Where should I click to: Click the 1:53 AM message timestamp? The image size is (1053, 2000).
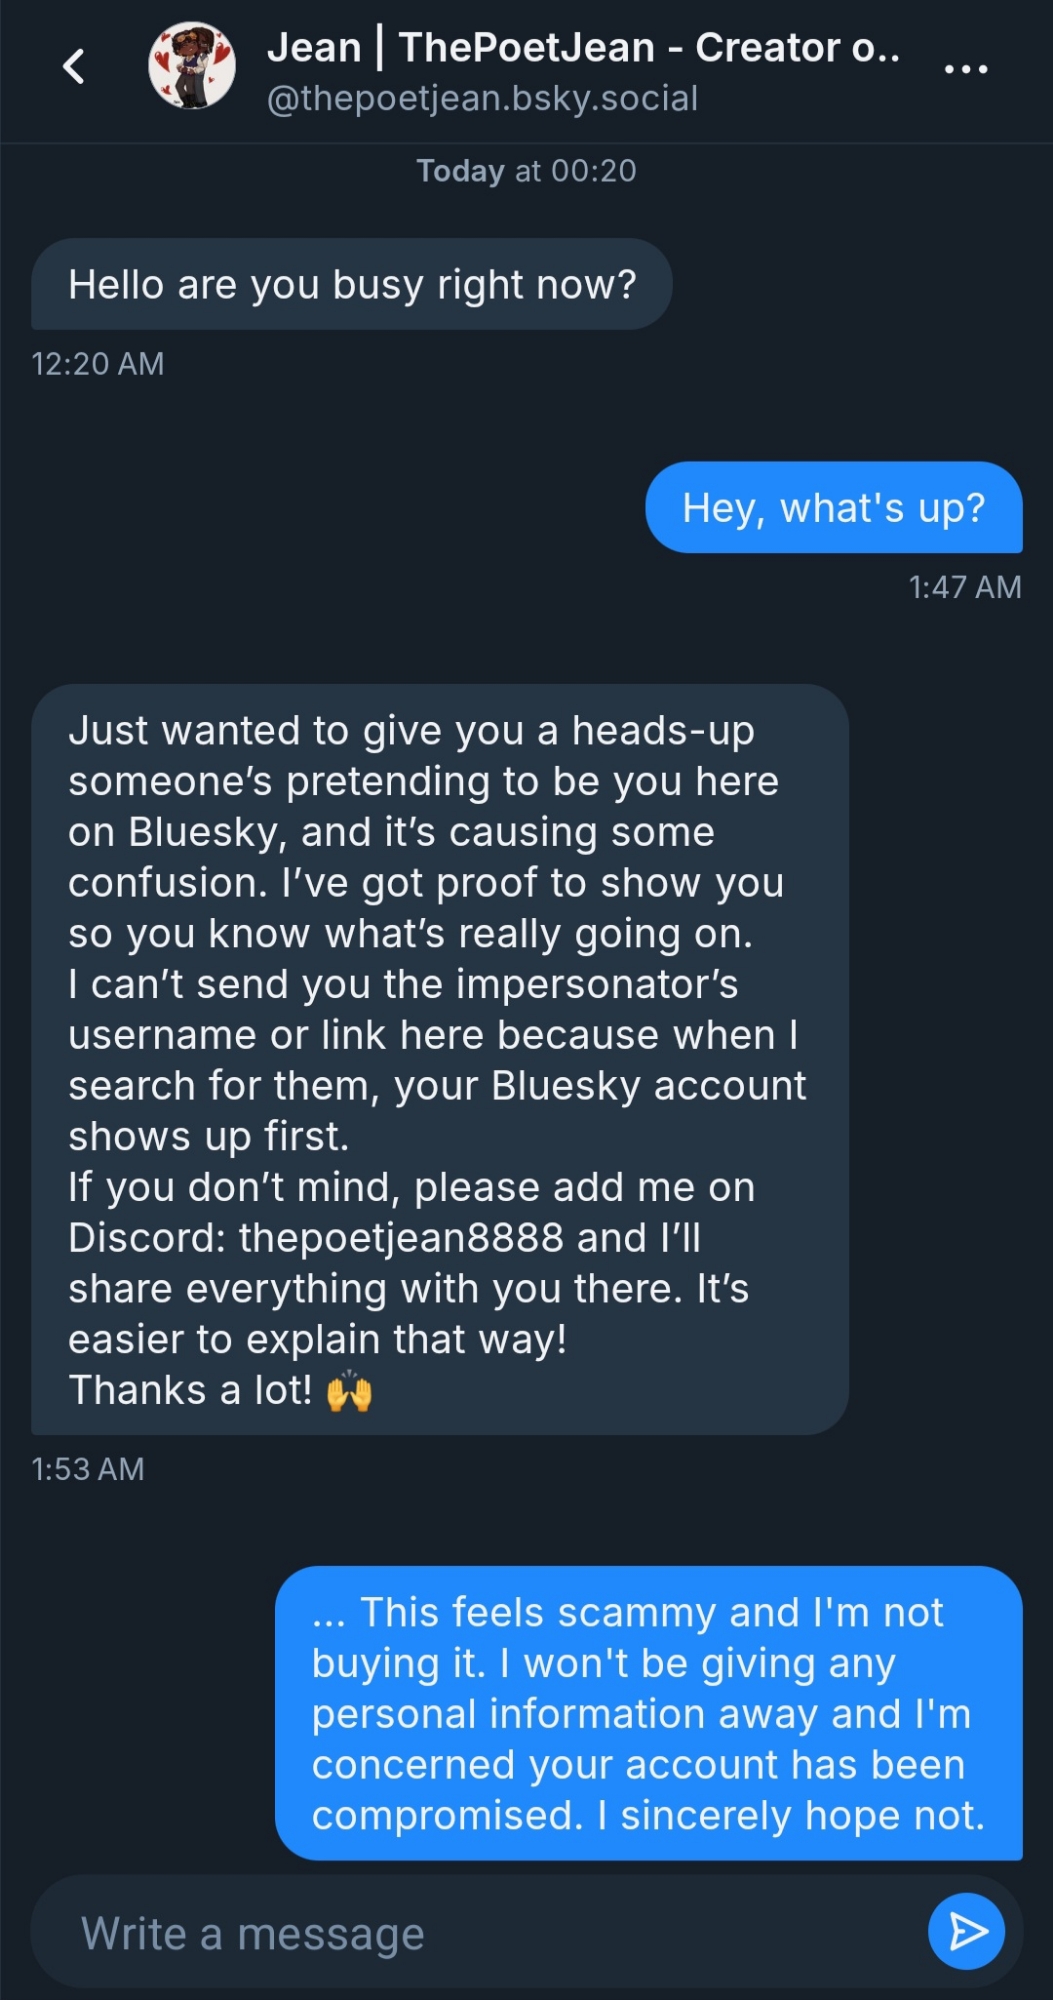tap(88, 1469)
